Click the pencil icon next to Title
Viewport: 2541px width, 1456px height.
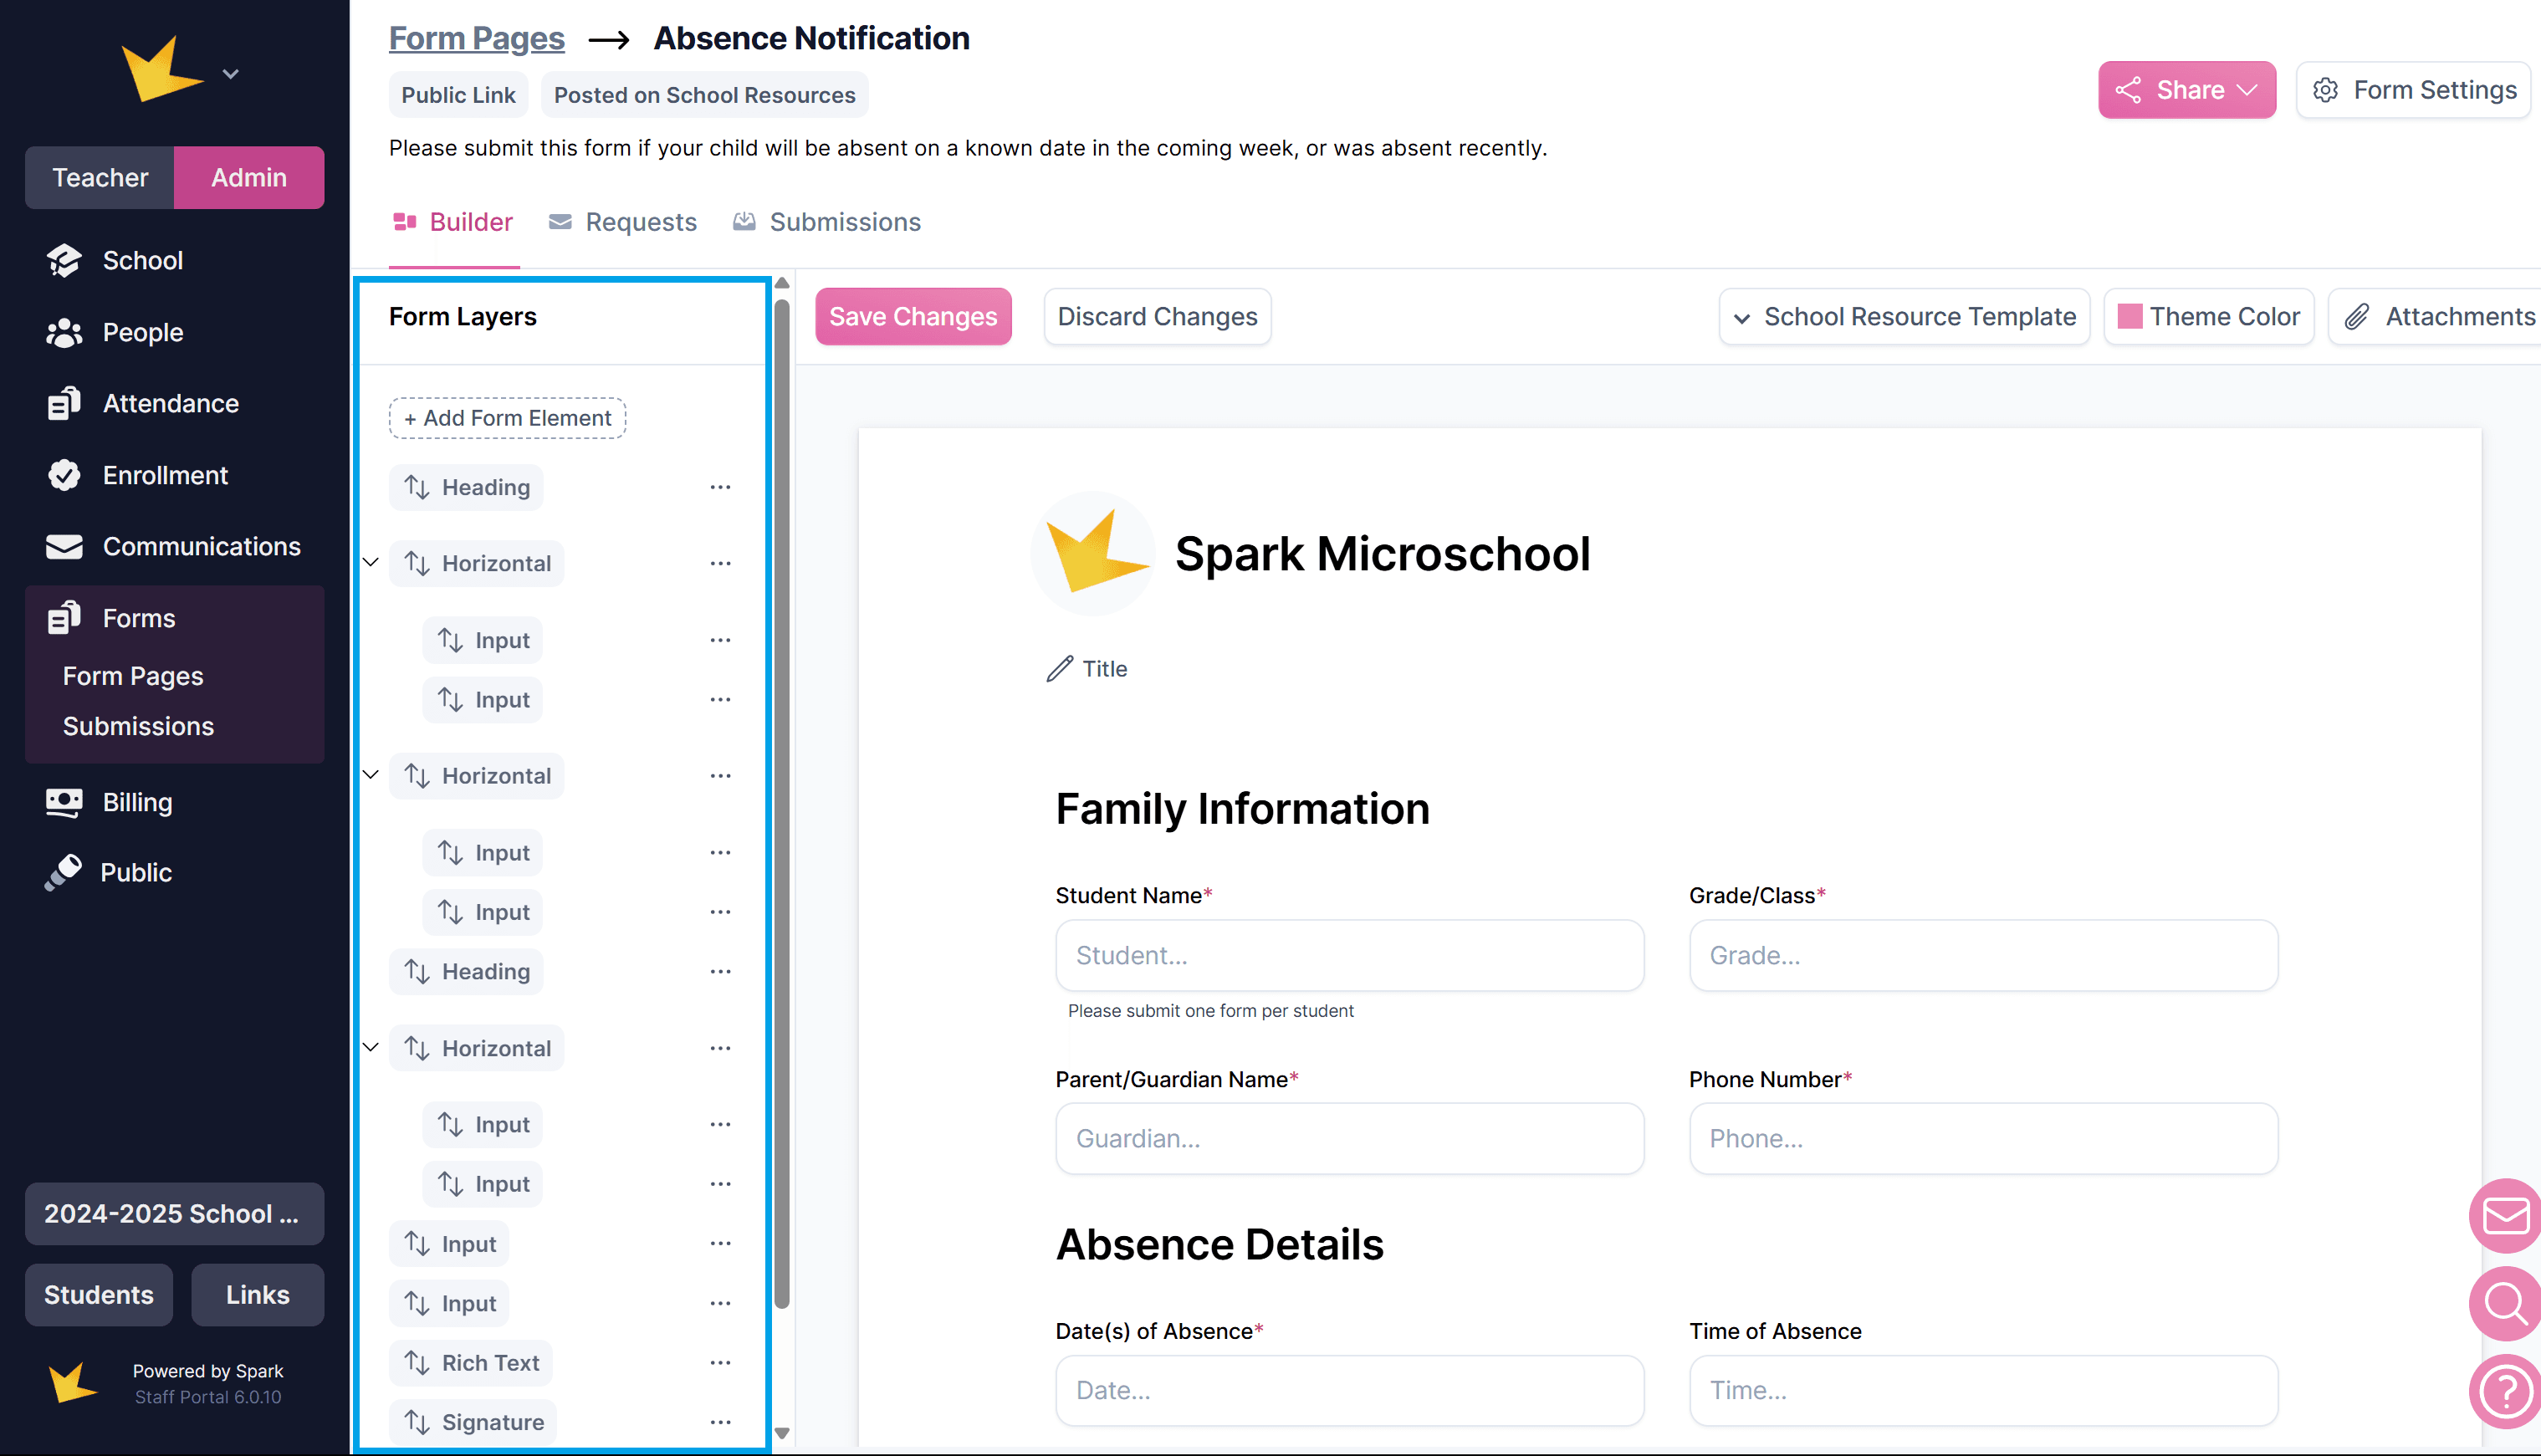point(1060,669)
